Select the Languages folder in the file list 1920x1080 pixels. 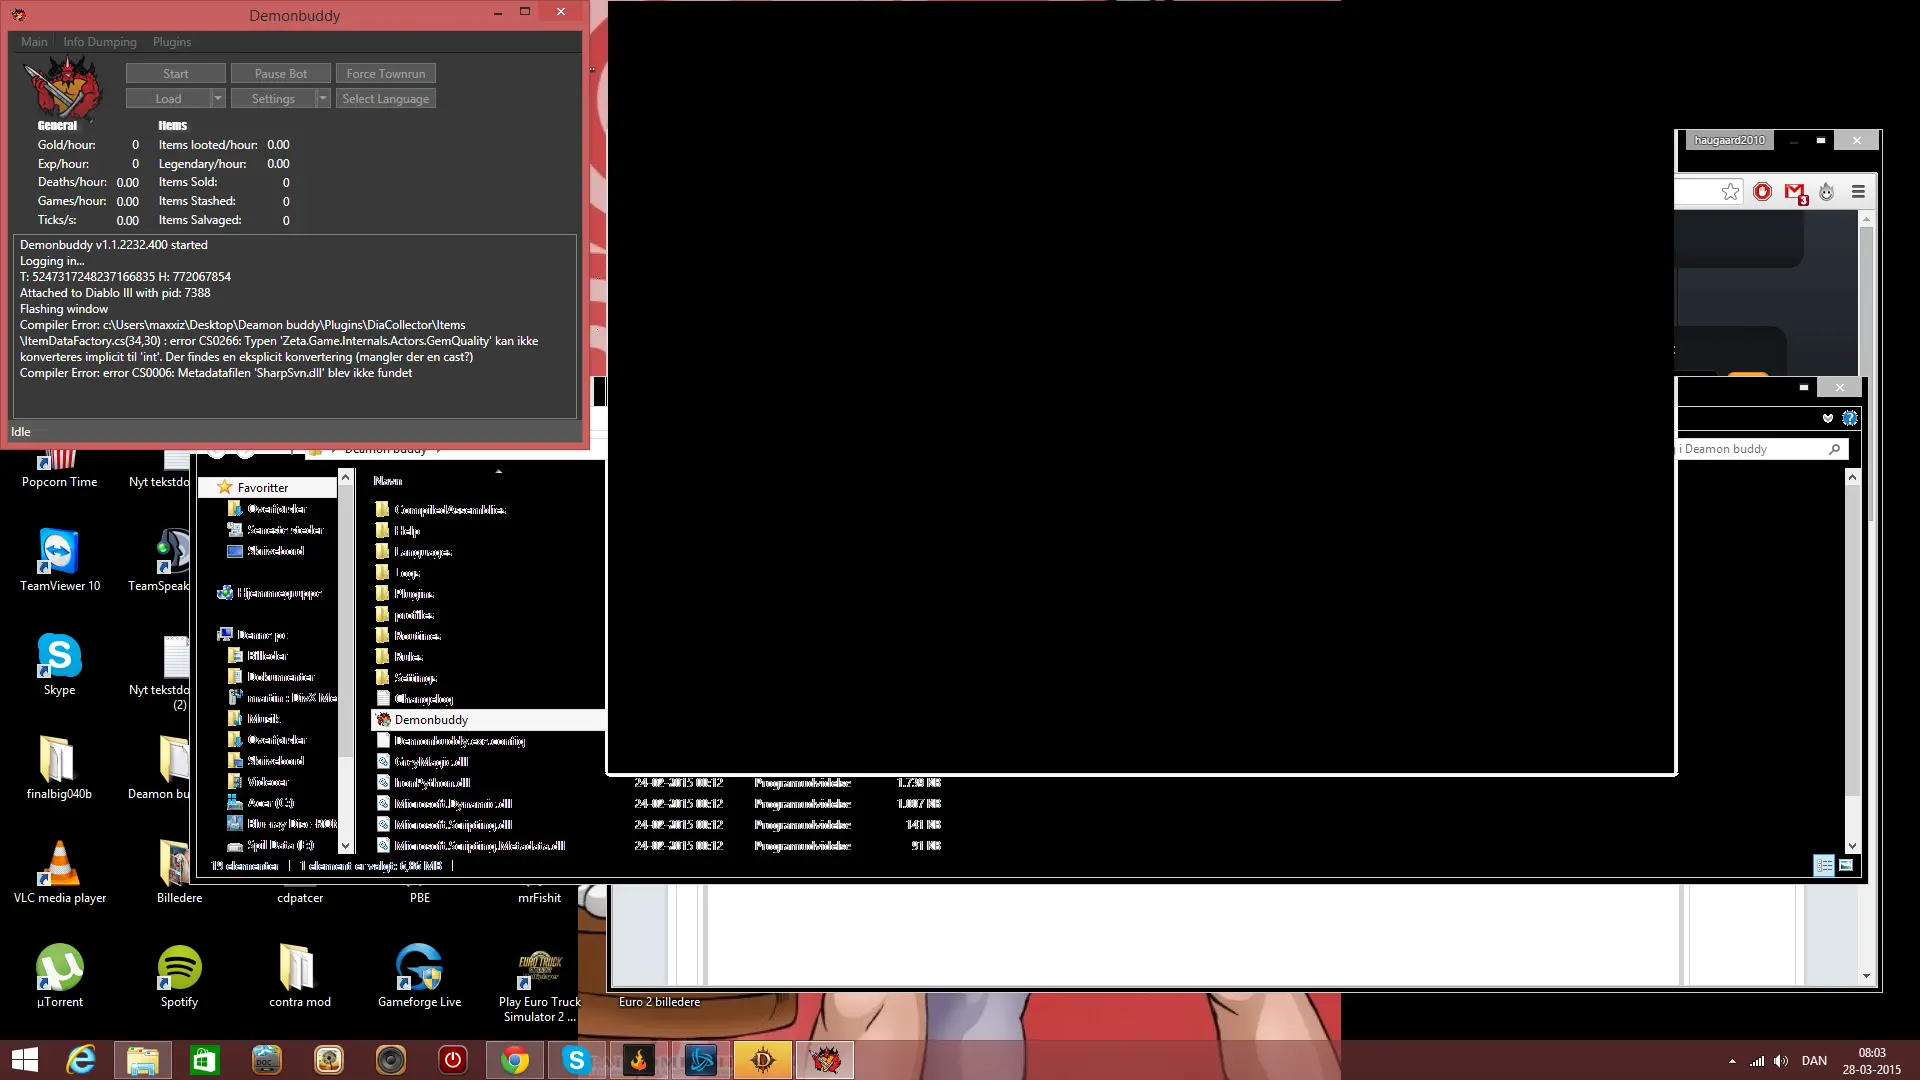[x=422, y=552]
